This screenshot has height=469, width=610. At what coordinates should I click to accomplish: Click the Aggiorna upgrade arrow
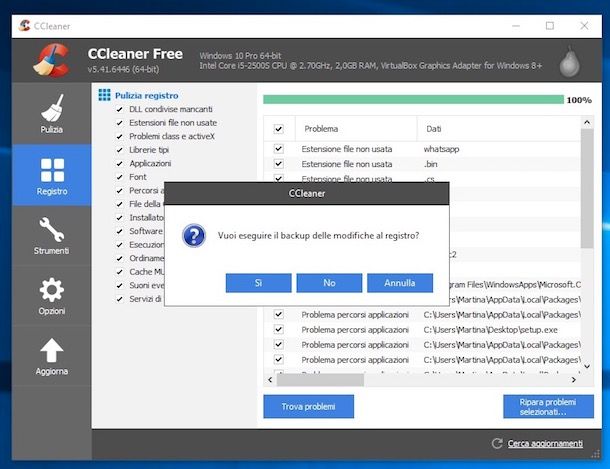pos(52,356)
